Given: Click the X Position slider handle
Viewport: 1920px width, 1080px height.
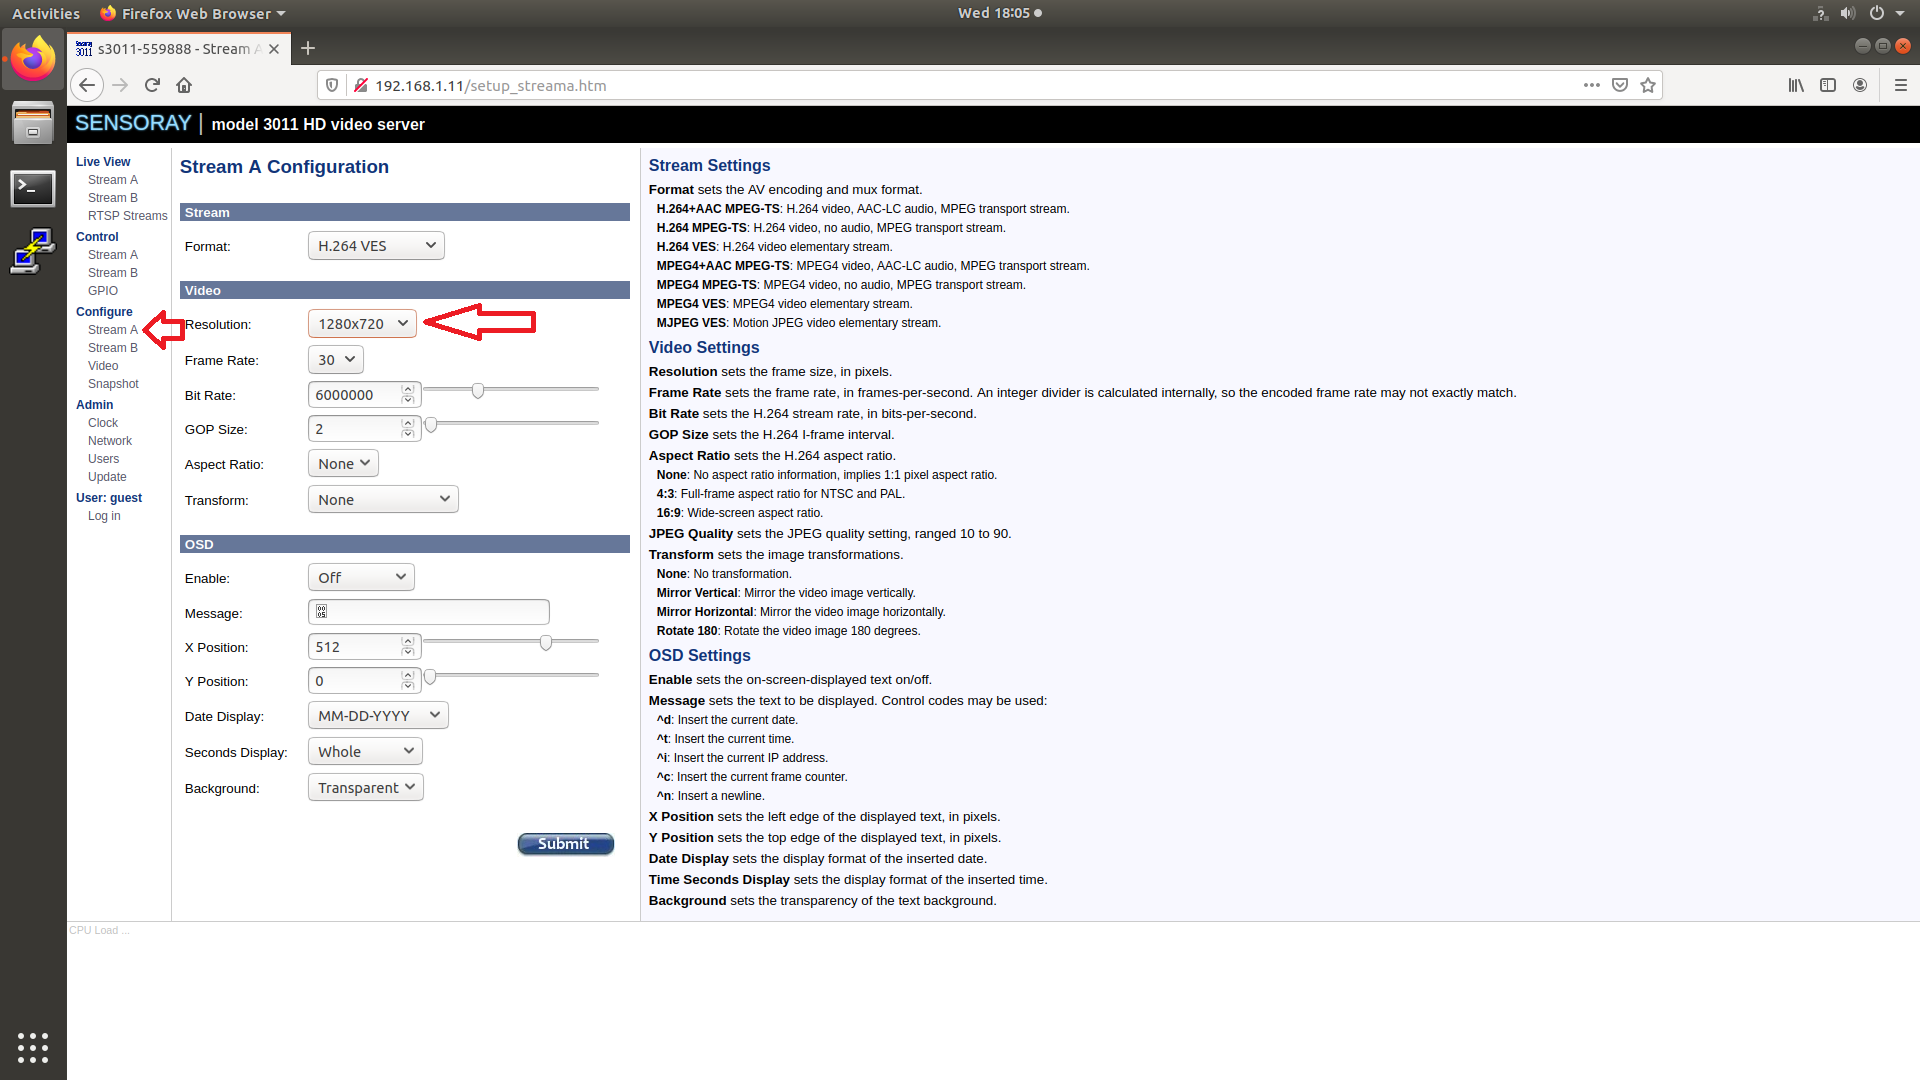Looking at the screenshot, I should pos(546,642).
